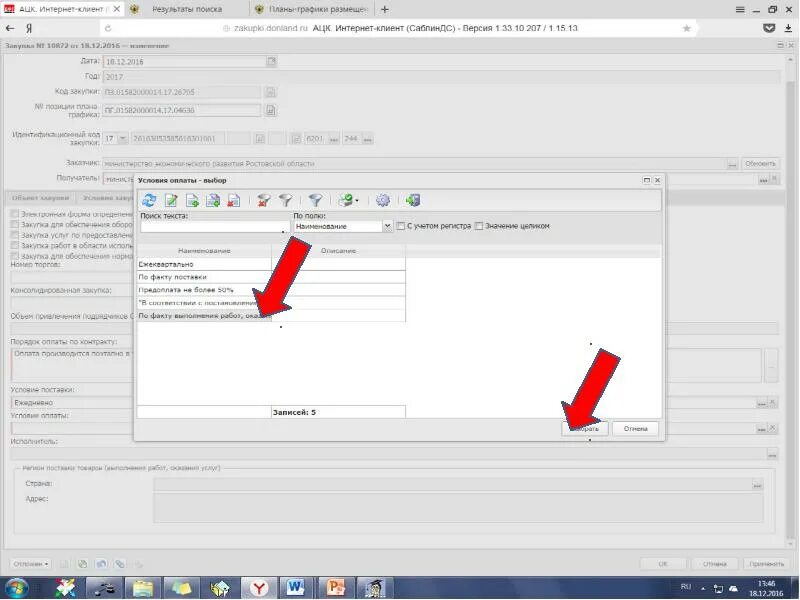Switch to Результаты поиска browser tab
The image size is (800, 600).
coord(187,9)
